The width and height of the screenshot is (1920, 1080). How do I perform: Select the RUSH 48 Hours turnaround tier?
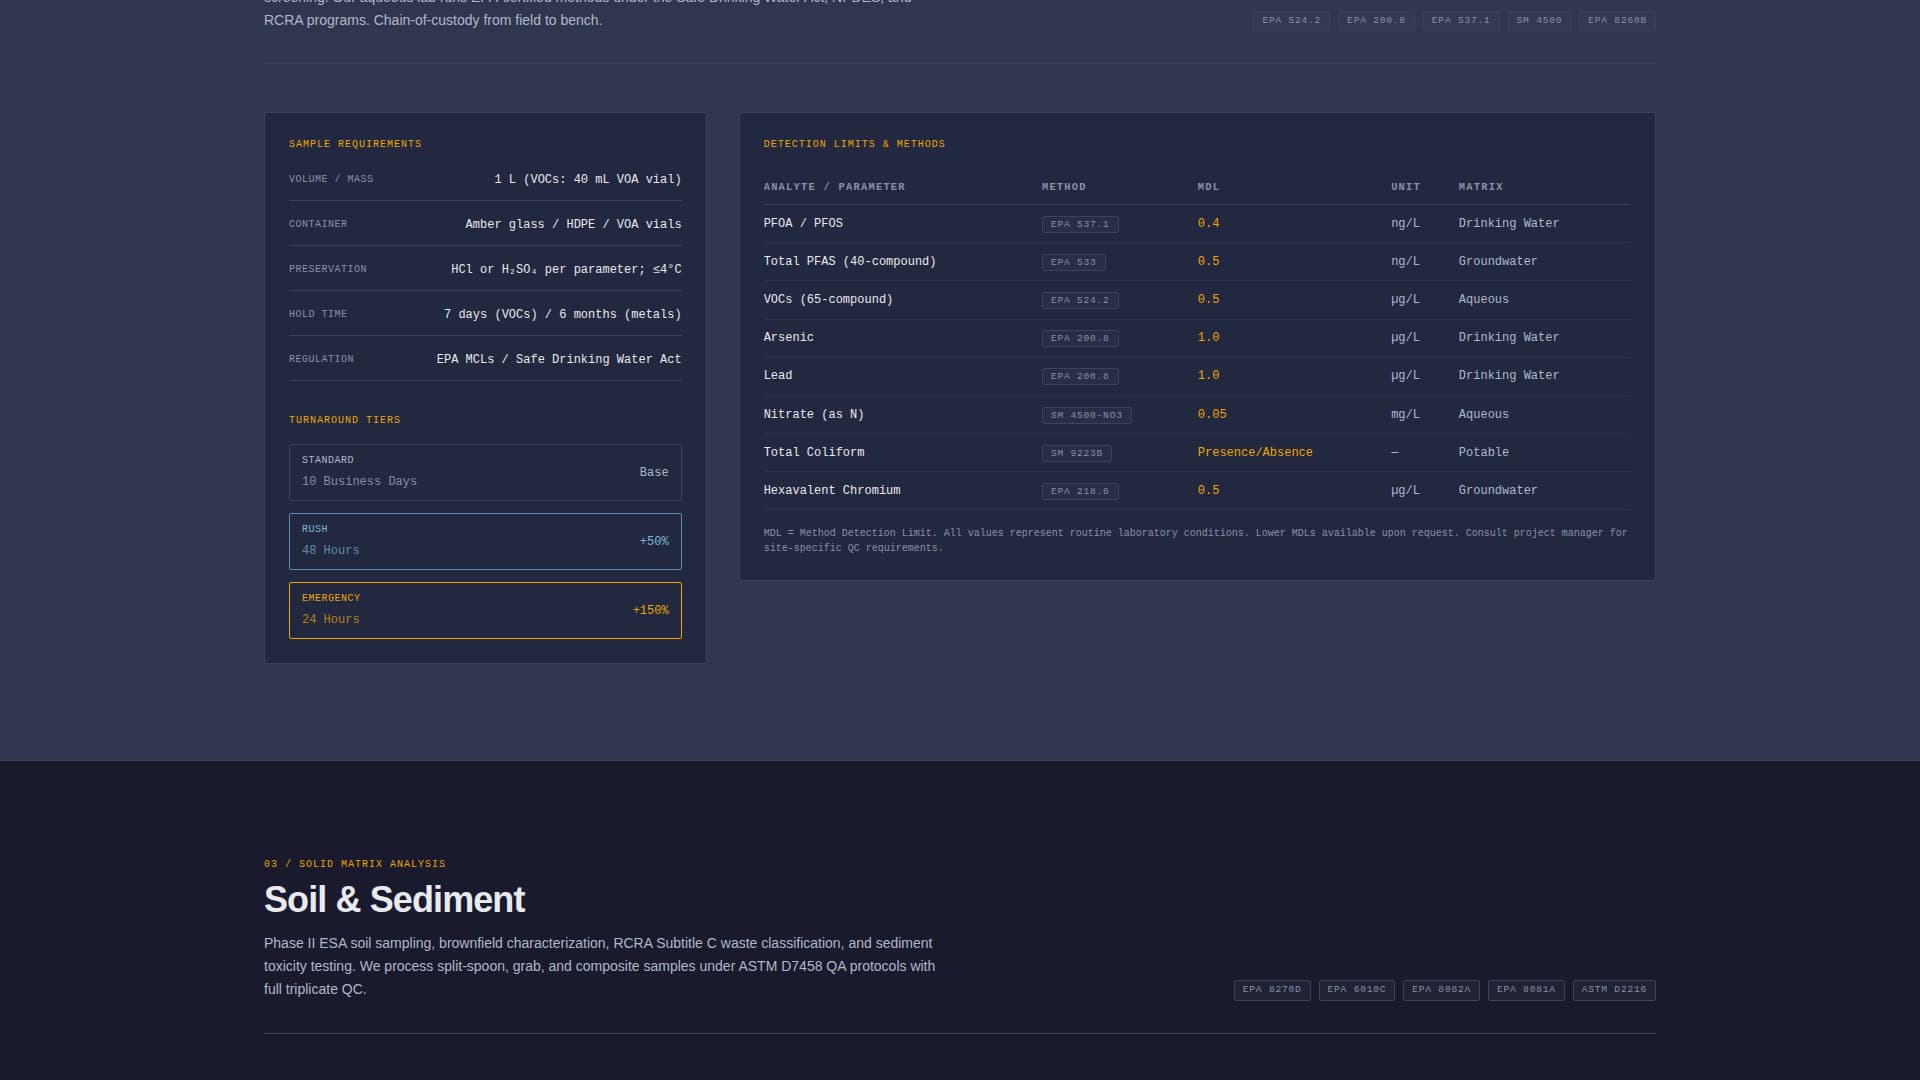tap(485, 541)
